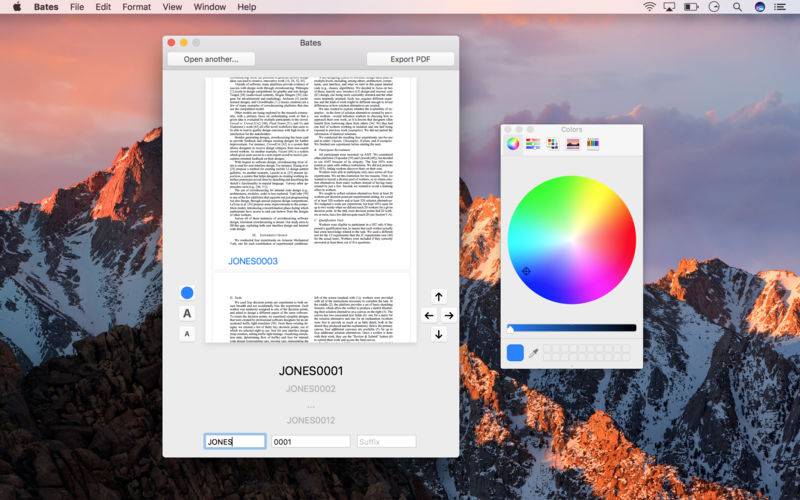The image size is (800, 500).
Task: Switch to color sliders tab
Action: coord(533,144)
